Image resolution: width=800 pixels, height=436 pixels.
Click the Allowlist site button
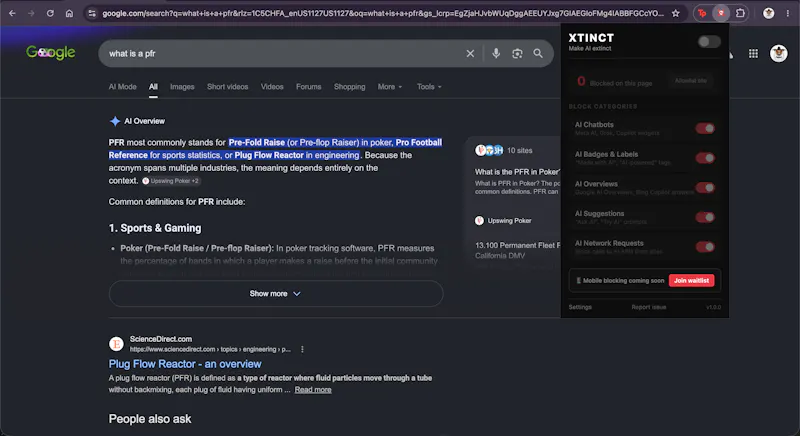pyautogui.click(x=690, y=81)
